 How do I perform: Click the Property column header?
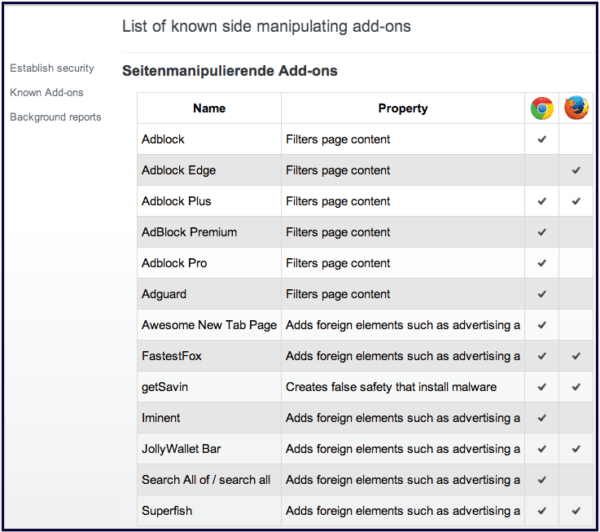coord(403,108)
